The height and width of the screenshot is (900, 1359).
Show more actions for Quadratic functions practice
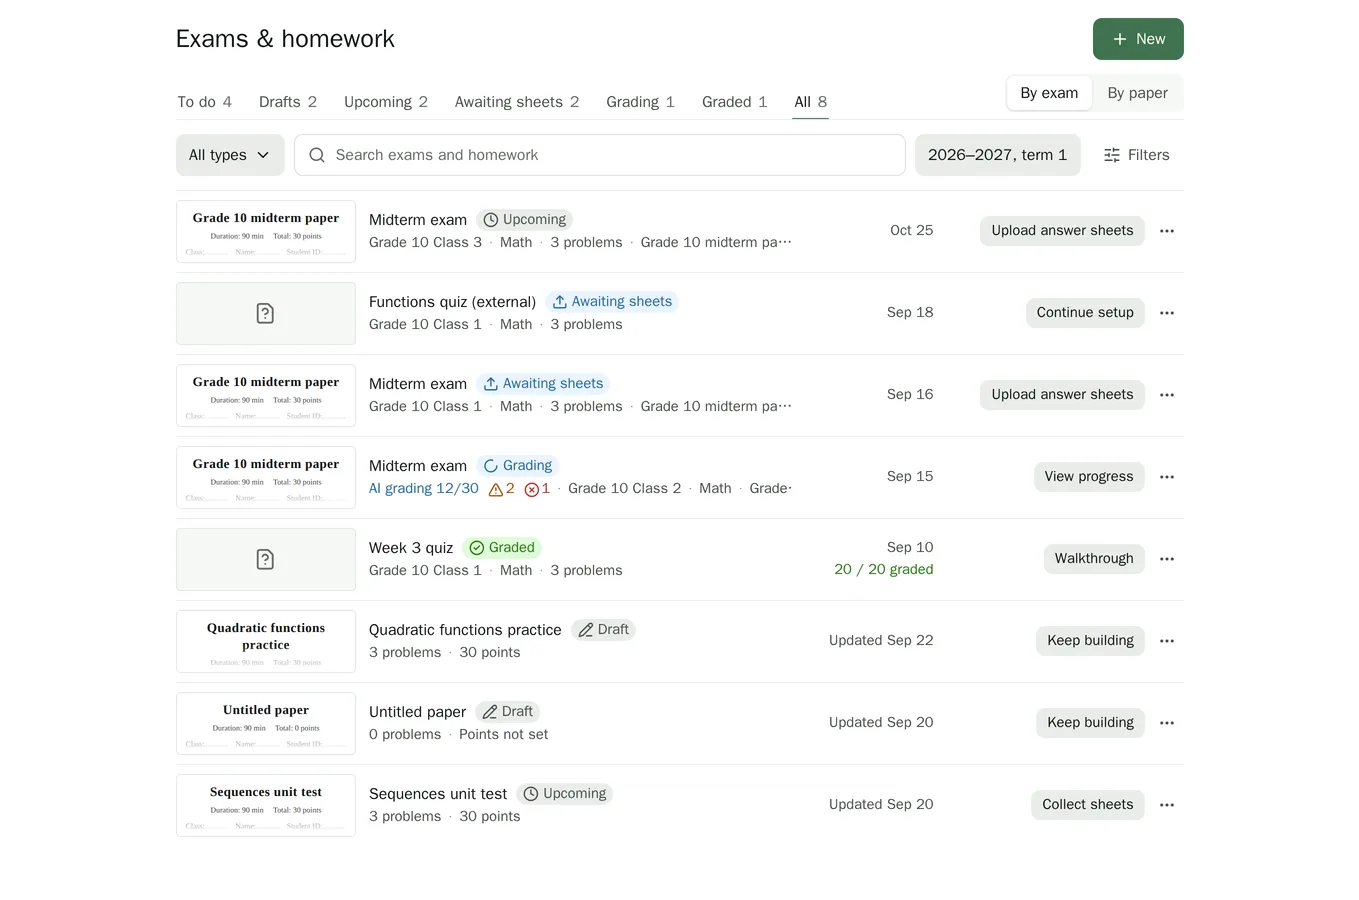pyautogui.click(x=1167, y=641)
